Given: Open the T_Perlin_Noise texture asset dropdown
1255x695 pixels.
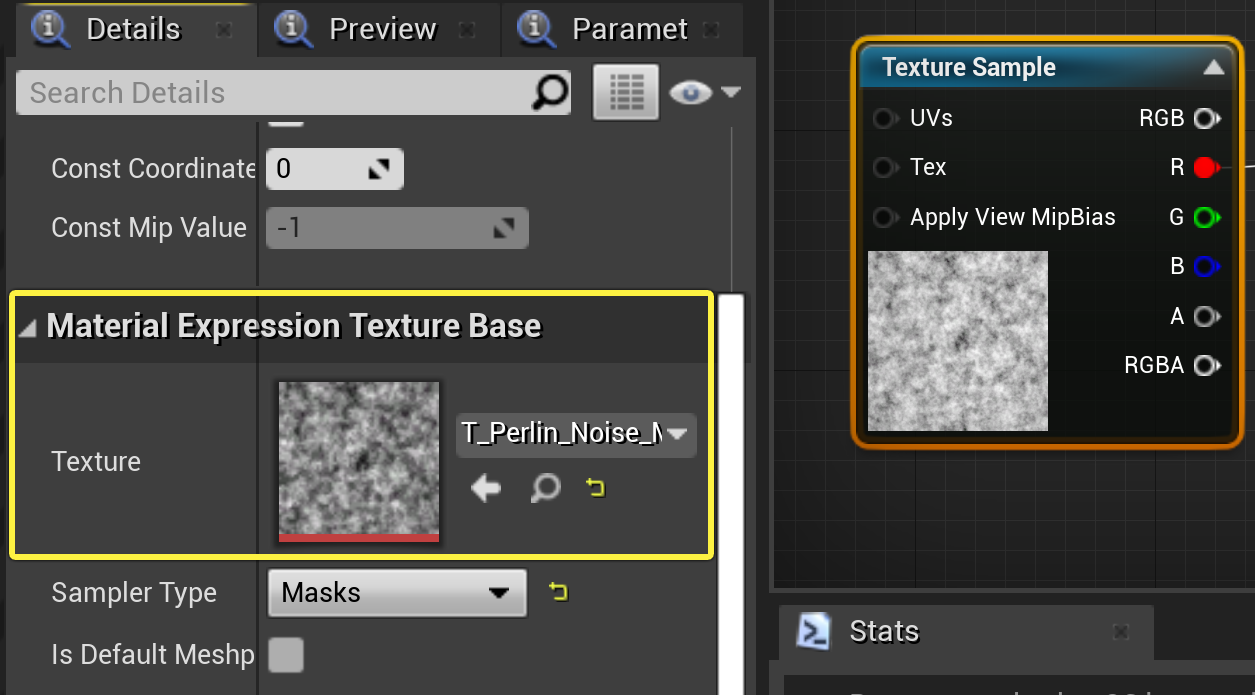Looking at the screenshot, I should tap(576, 434).
